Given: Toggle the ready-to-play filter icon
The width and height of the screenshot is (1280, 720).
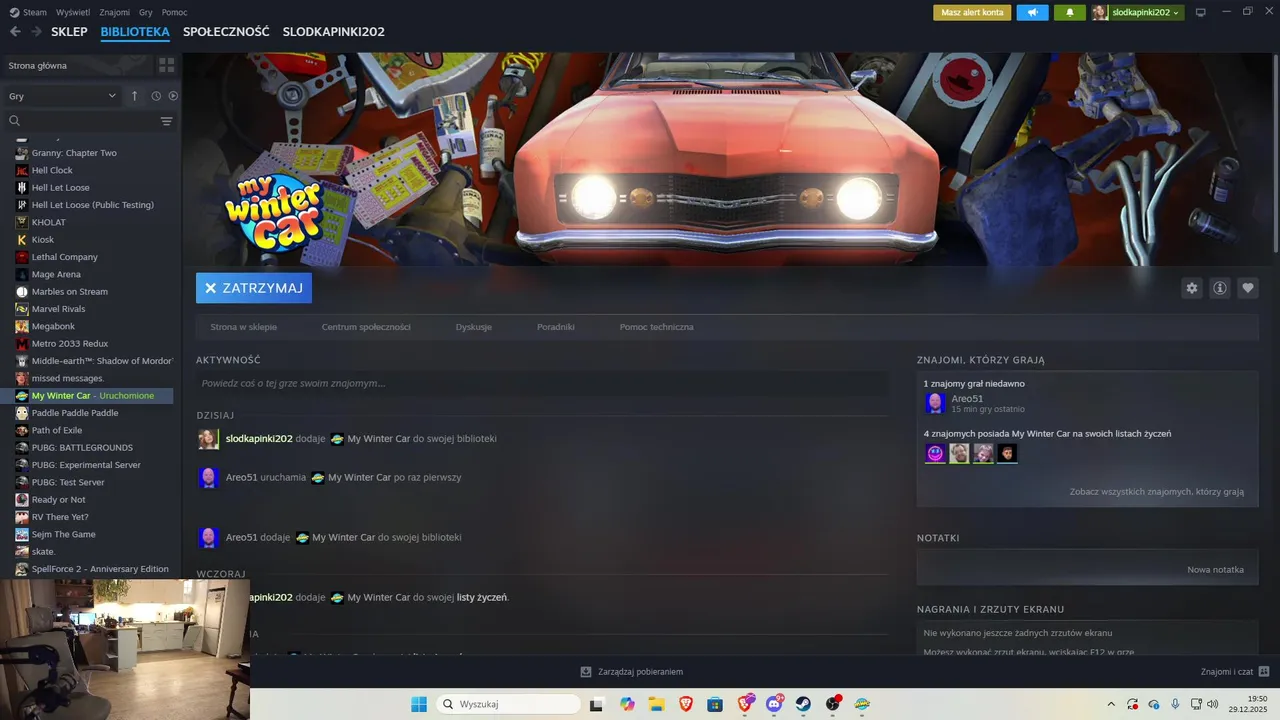Looking at the screenshot, I should coord(173,96).
